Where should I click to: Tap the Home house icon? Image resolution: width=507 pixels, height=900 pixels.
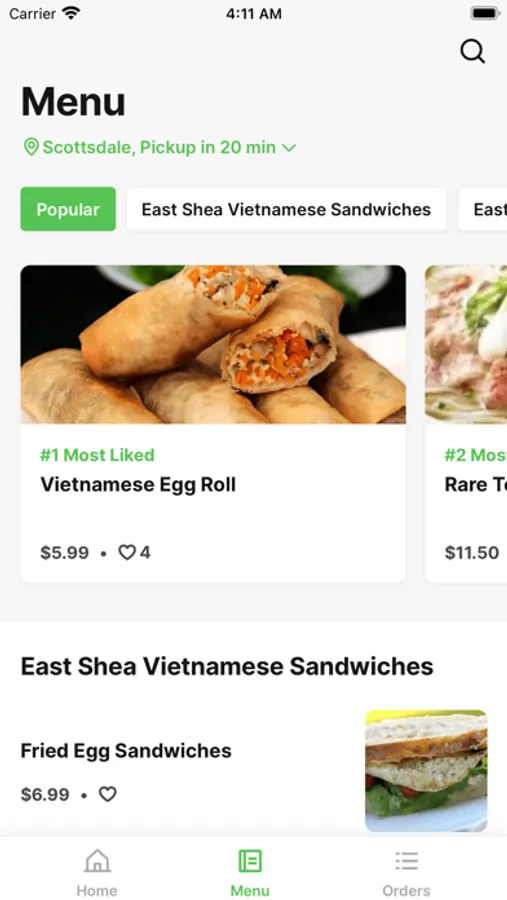[x=97, y=861]
